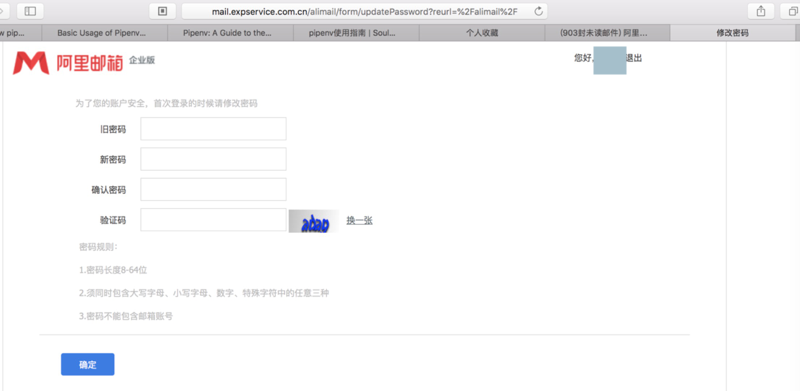The image size is (800, 391).
Task: Focus the 验证码 input field
Action: (213, 220)
